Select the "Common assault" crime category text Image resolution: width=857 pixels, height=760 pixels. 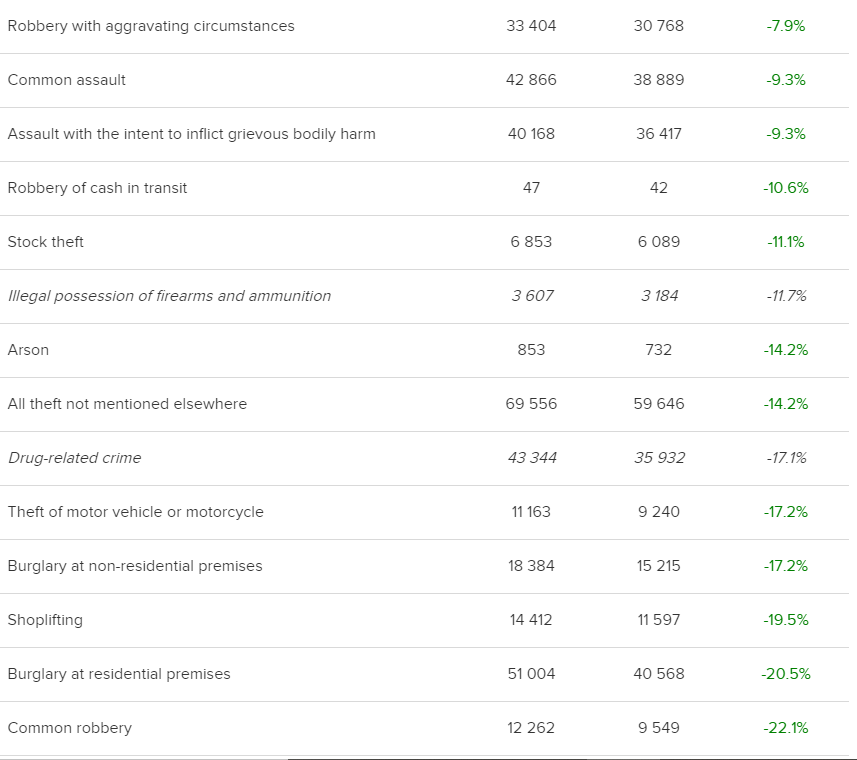tap(67, 80)
